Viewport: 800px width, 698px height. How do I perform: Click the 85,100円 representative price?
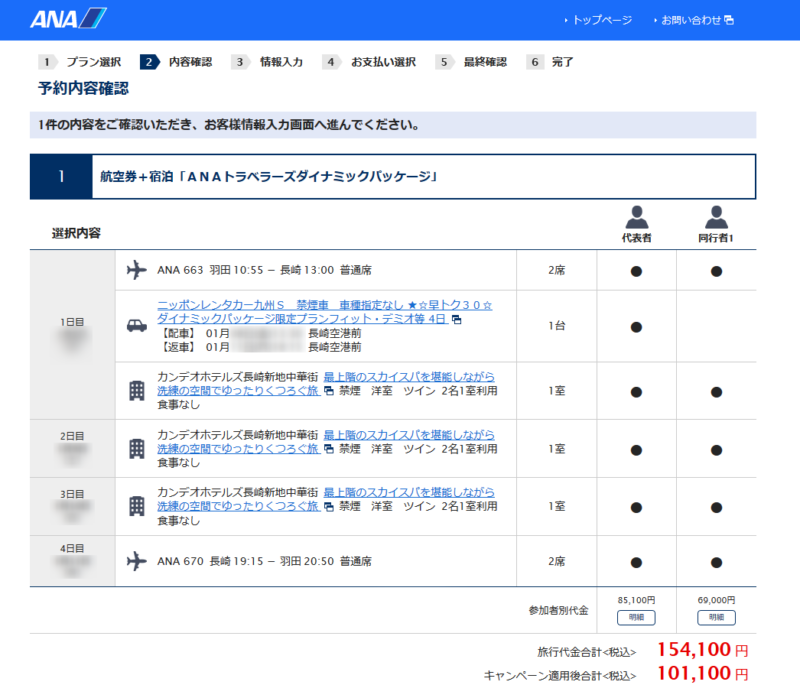[x=636, y=600]
